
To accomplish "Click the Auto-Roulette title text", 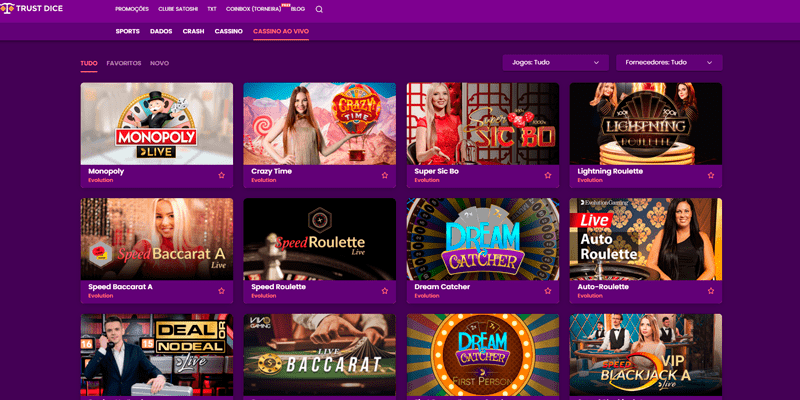I will click(x=603, y=287).
